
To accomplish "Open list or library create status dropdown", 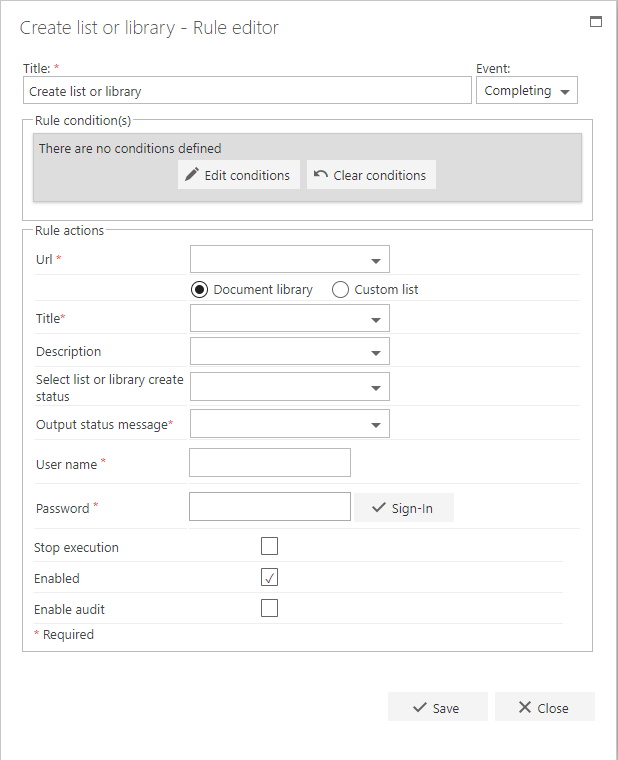I will tap(289, 386).
